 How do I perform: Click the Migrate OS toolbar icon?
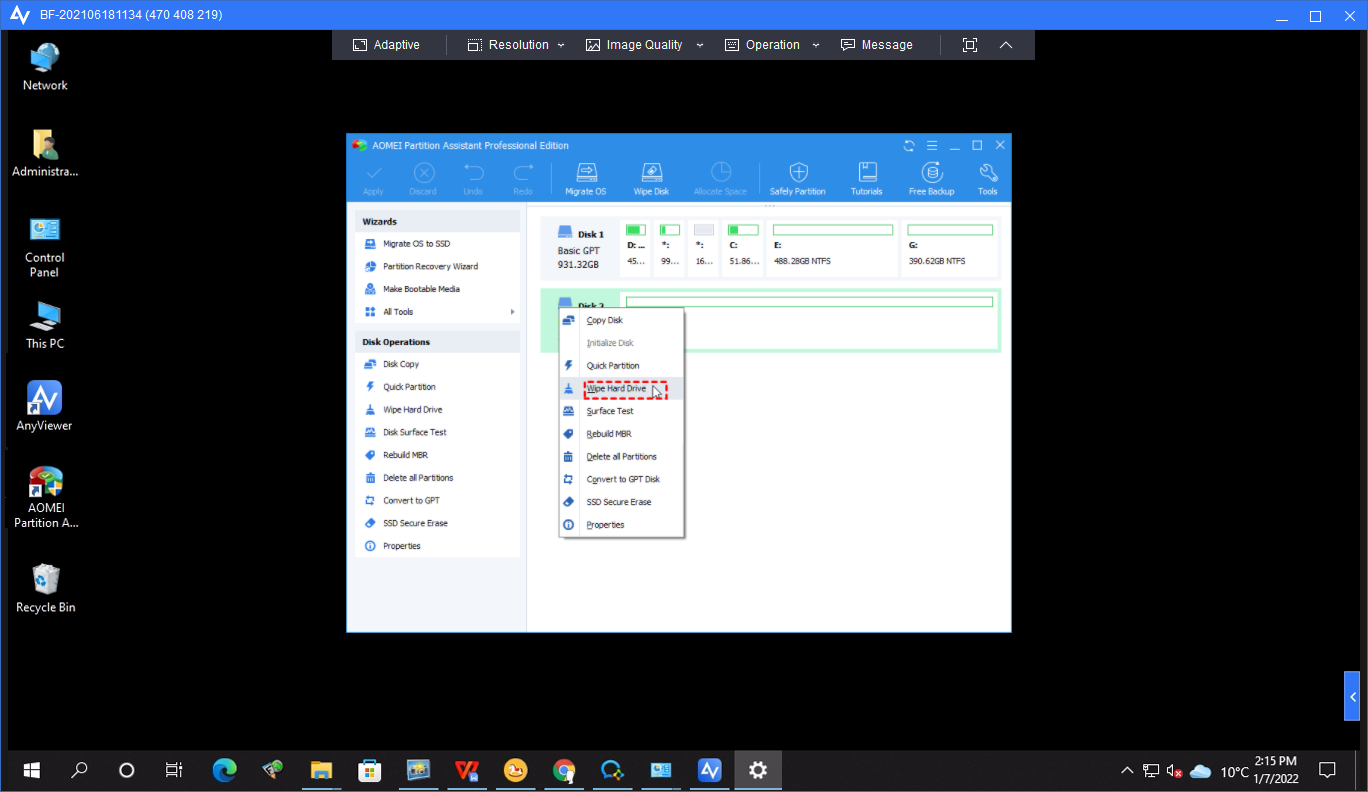[586, 178]
